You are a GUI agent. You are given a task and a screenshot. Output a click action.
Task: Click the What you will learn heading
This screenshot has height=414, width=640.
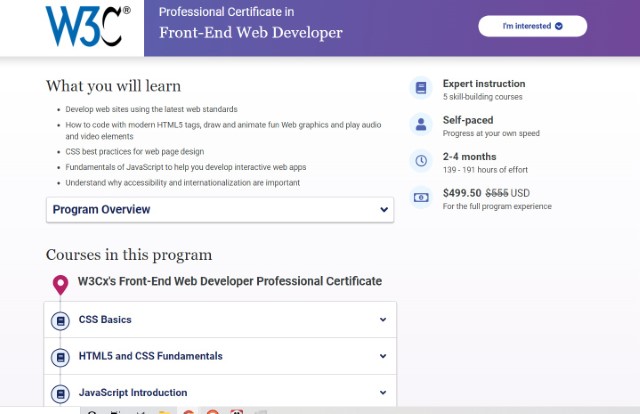click(x=113, y=86)
